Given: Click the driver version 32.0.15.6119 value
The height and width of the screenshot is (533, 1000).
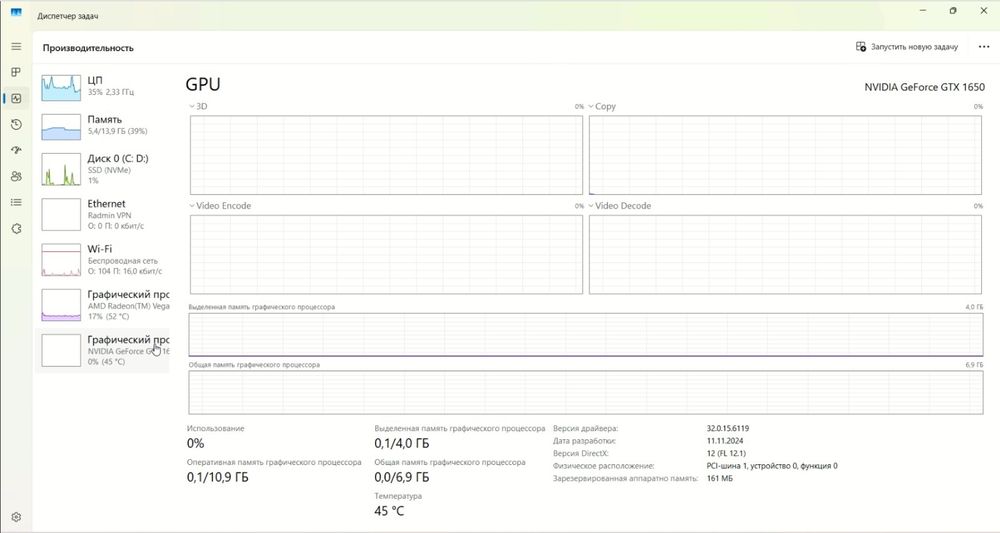Looking at the screenshot, I should (728, 428).
